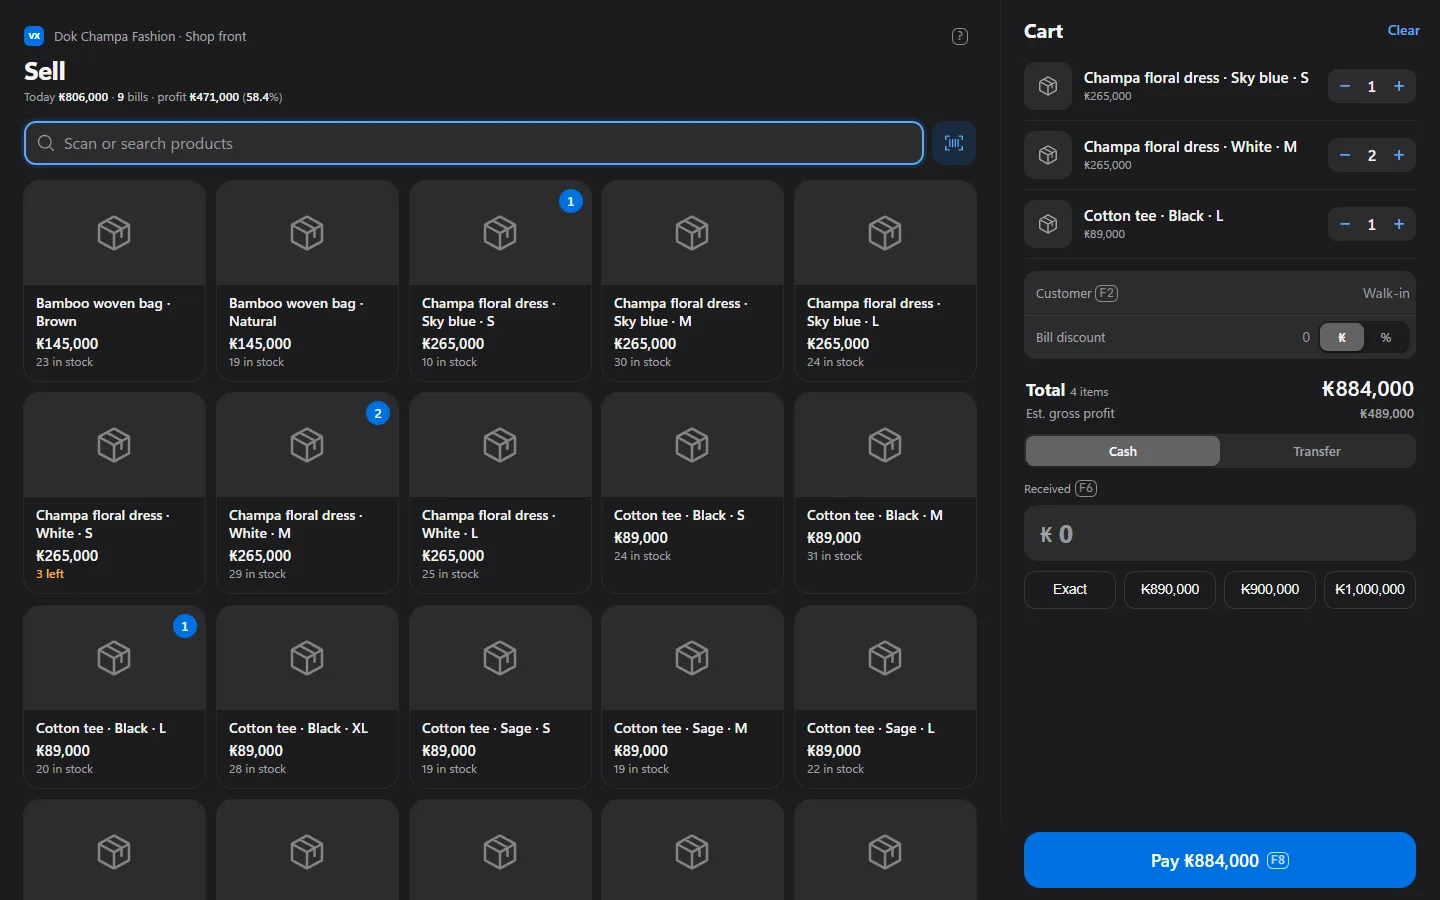Add Champa floral dress Sky blue M

[x=692, y=281]
